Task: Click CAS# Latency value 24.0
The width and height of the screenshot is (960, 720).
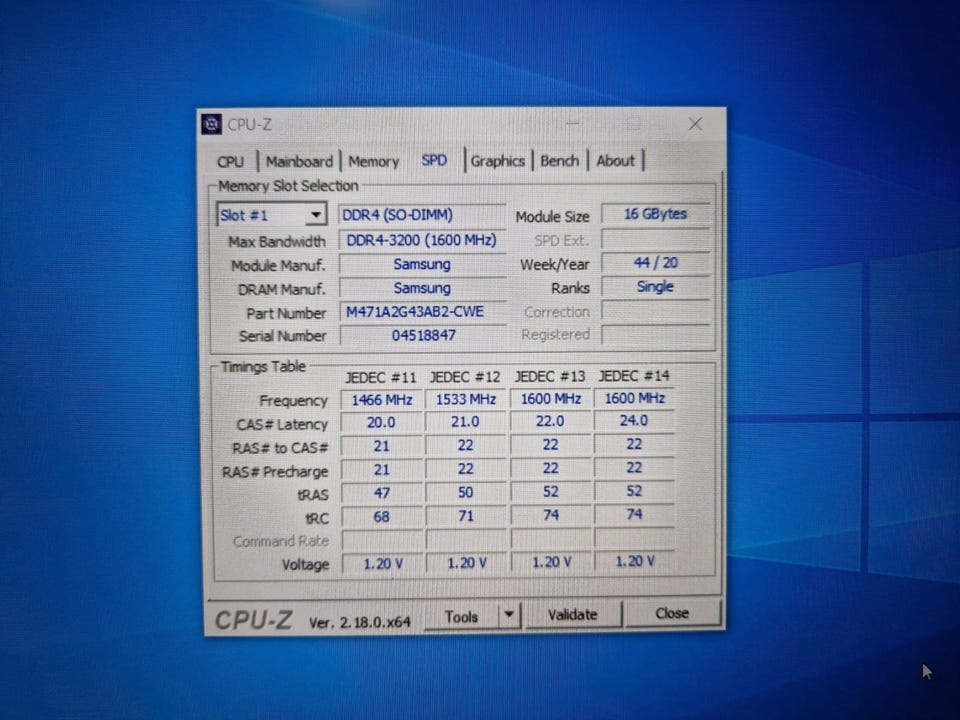Action: (x=634, y=421)
